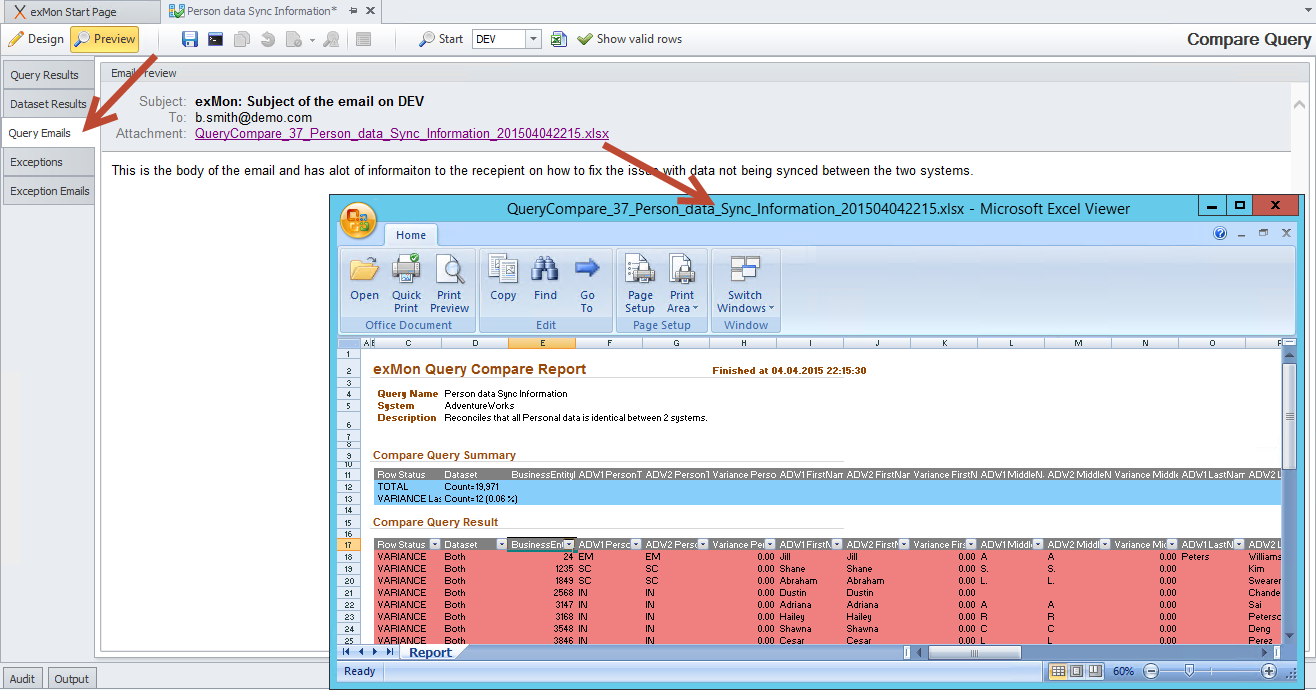This screenshot has height=690, width=1316.
Task: Switch to Page Layout view
Action: point(1077,671)
